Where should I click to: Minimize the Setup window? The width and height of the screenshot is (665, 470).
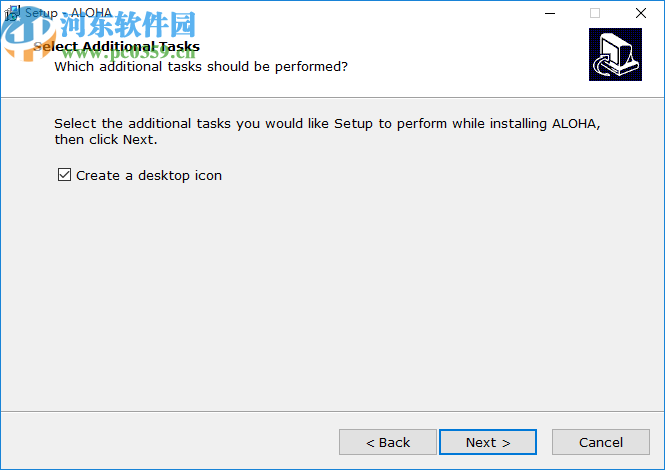[x=549, y=14]
